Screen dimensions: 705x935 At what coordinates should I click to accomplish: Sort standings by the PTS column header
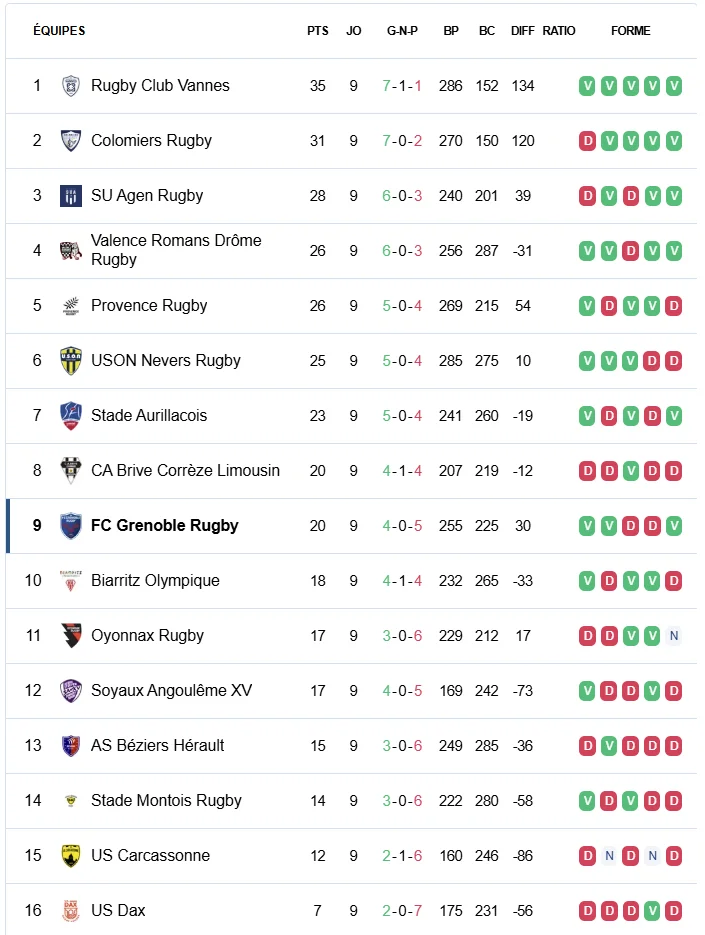pyautogui.click(x=318, y=31)
